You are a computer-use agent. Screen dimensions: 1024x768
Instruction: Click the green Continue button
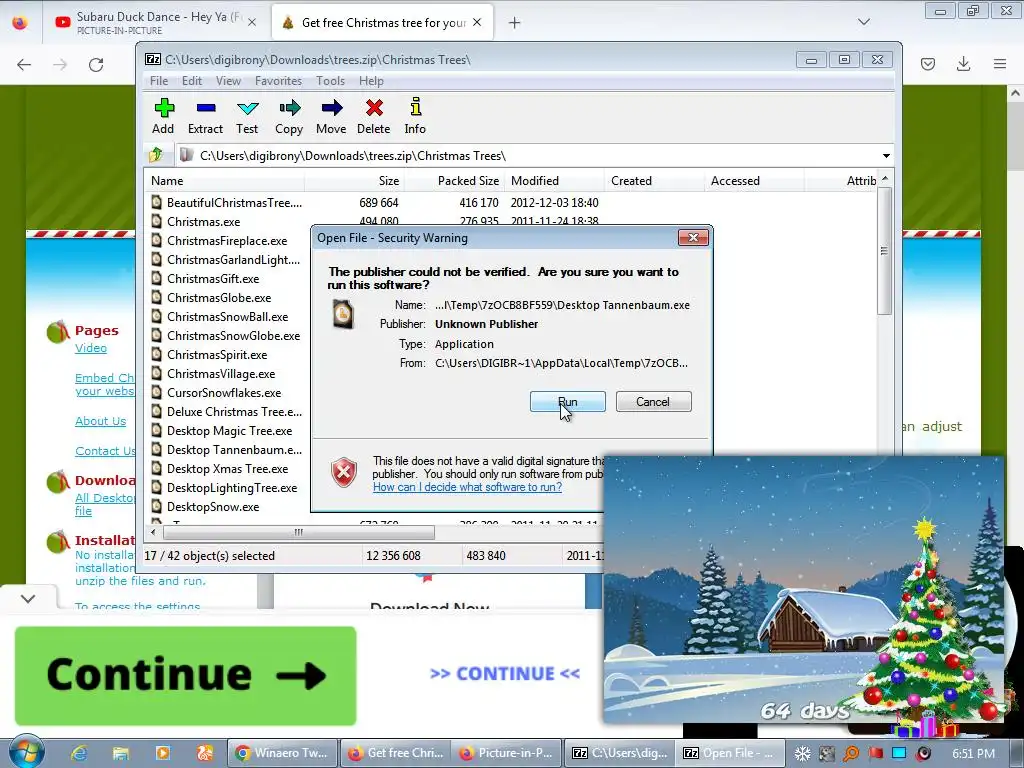[x=185, y=675]
